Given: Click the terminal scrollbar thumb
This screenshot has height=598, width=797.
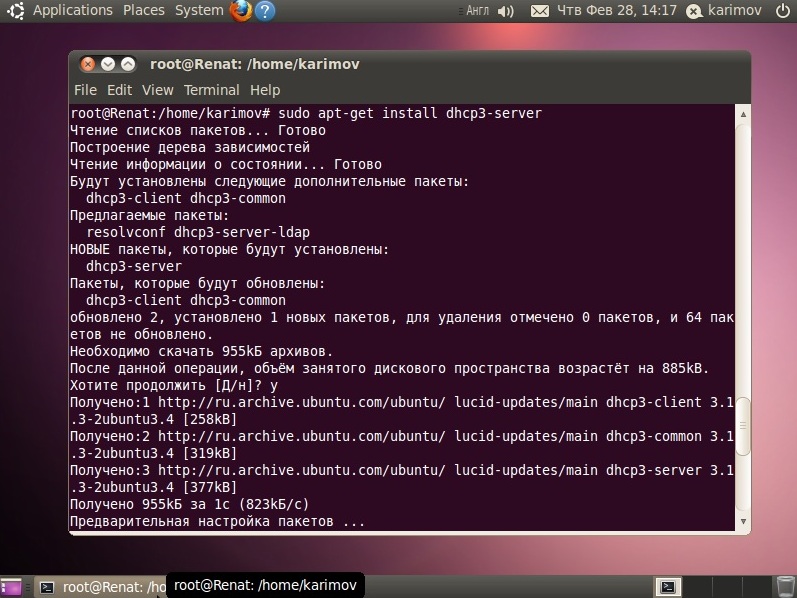Looking at the screenshot, I should 743,426.
